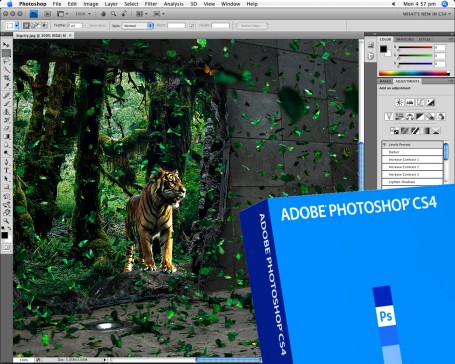Enable the Anti-alias checkbox
Image resolution: width=455 pixels, height=364 pixels.
coord(87,26)
